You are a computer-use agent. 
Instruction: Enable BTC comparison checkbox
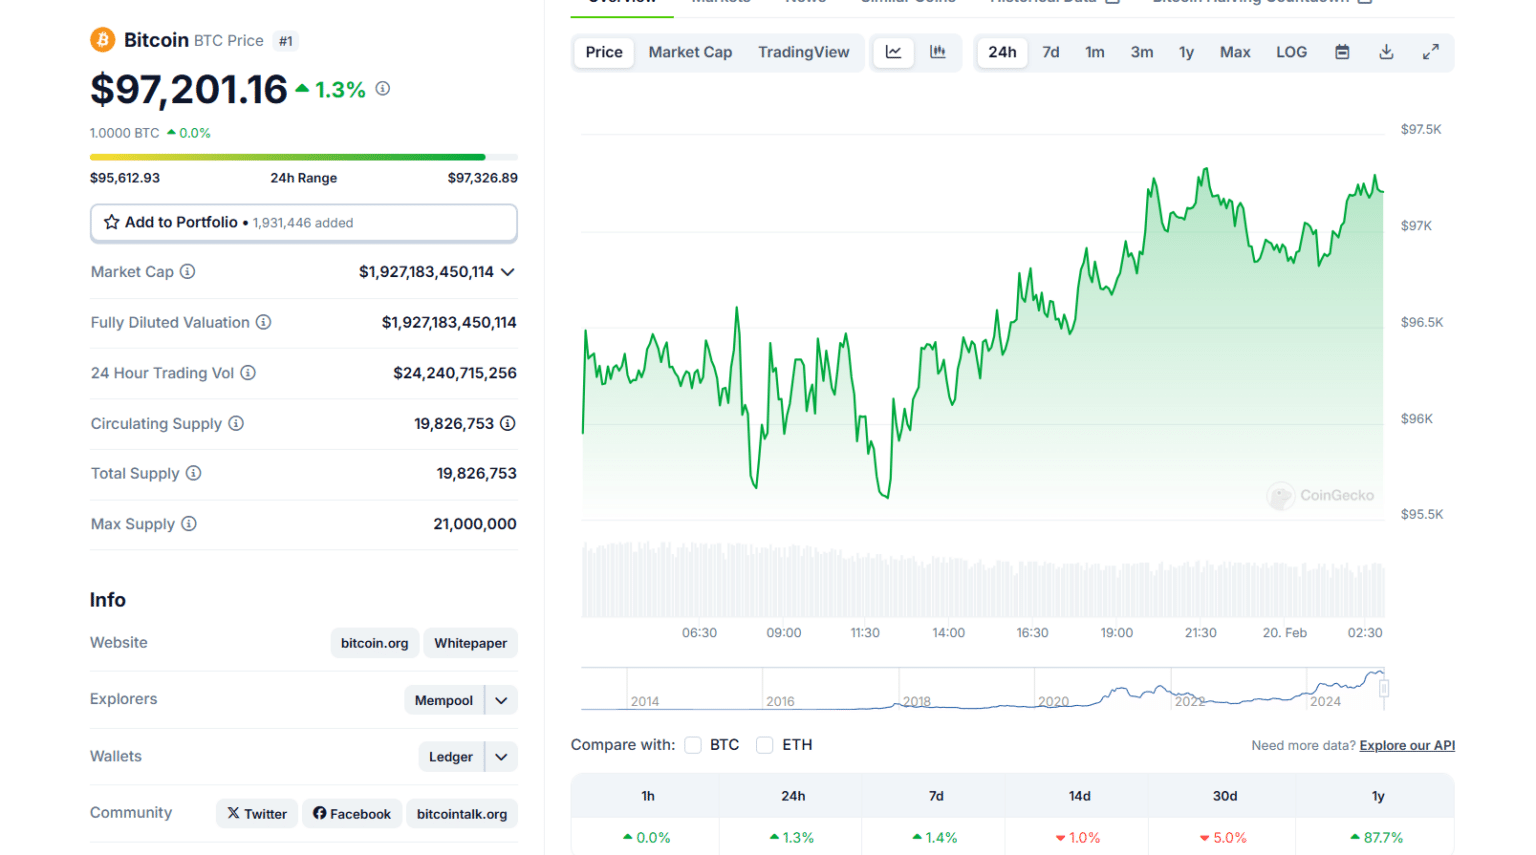693,745
